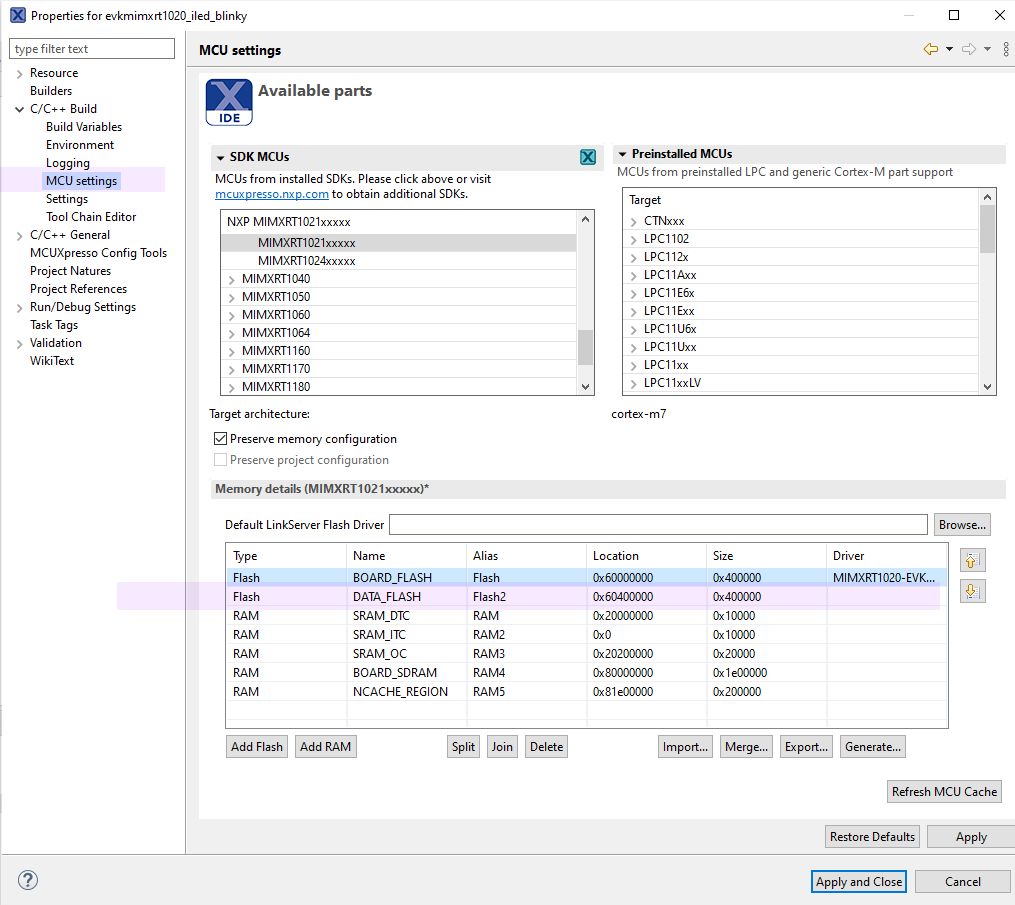
Task: Disable Preserve memory configuration
Action: [x=221, y=438]
